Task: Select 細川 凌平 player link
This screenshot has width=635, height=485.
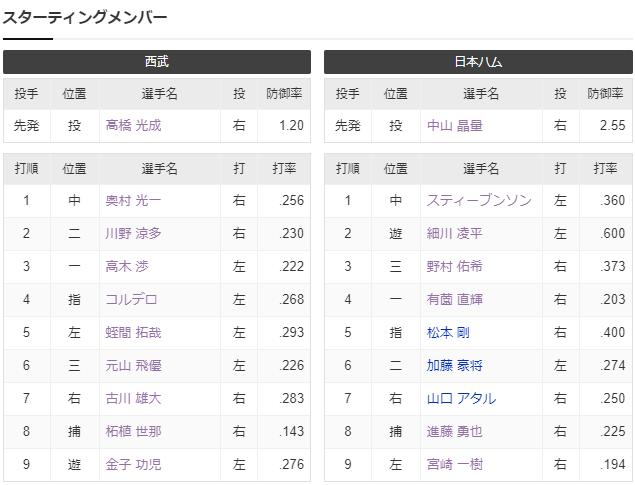Action: pos(454,234)
